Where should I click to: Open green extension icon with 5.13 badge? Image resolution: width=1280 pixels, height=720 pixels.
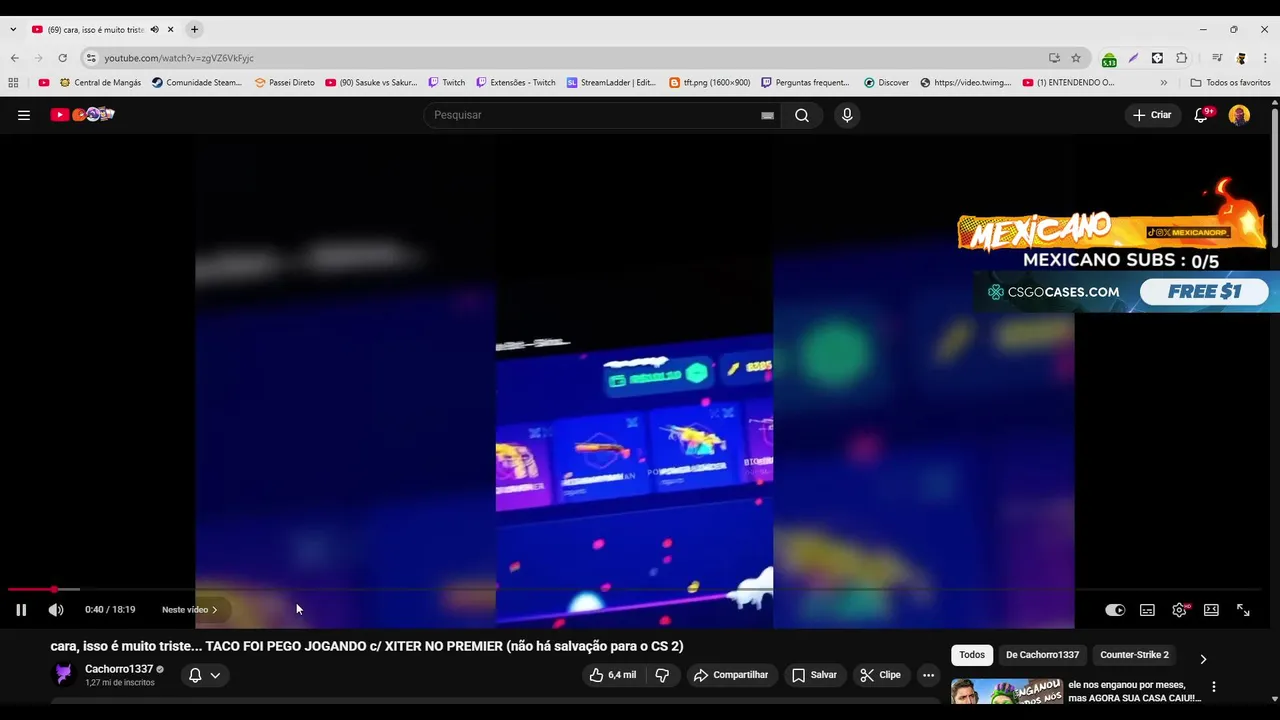pos(1109,59)
